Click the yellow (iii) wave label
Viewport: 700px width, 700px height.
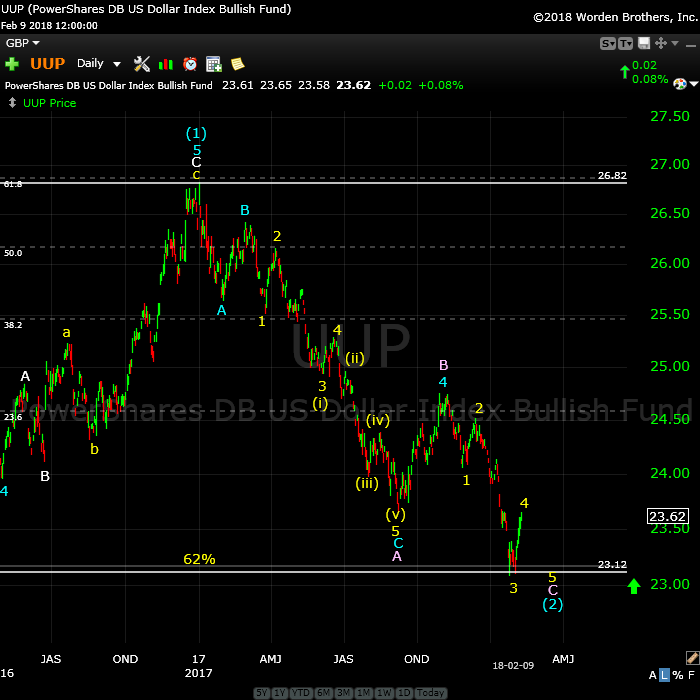point(367,483)
